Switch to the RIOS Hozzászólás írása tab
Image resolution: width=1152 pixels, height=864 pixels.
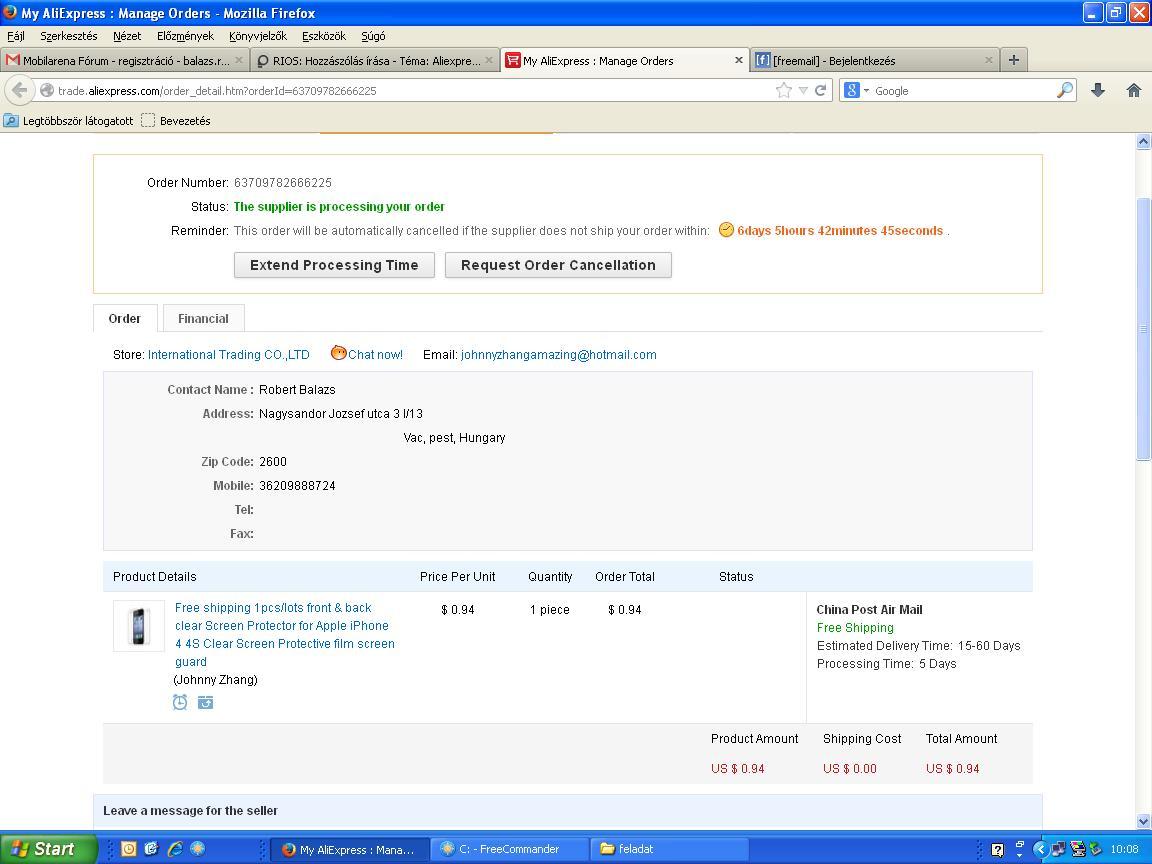click(375, 60)
